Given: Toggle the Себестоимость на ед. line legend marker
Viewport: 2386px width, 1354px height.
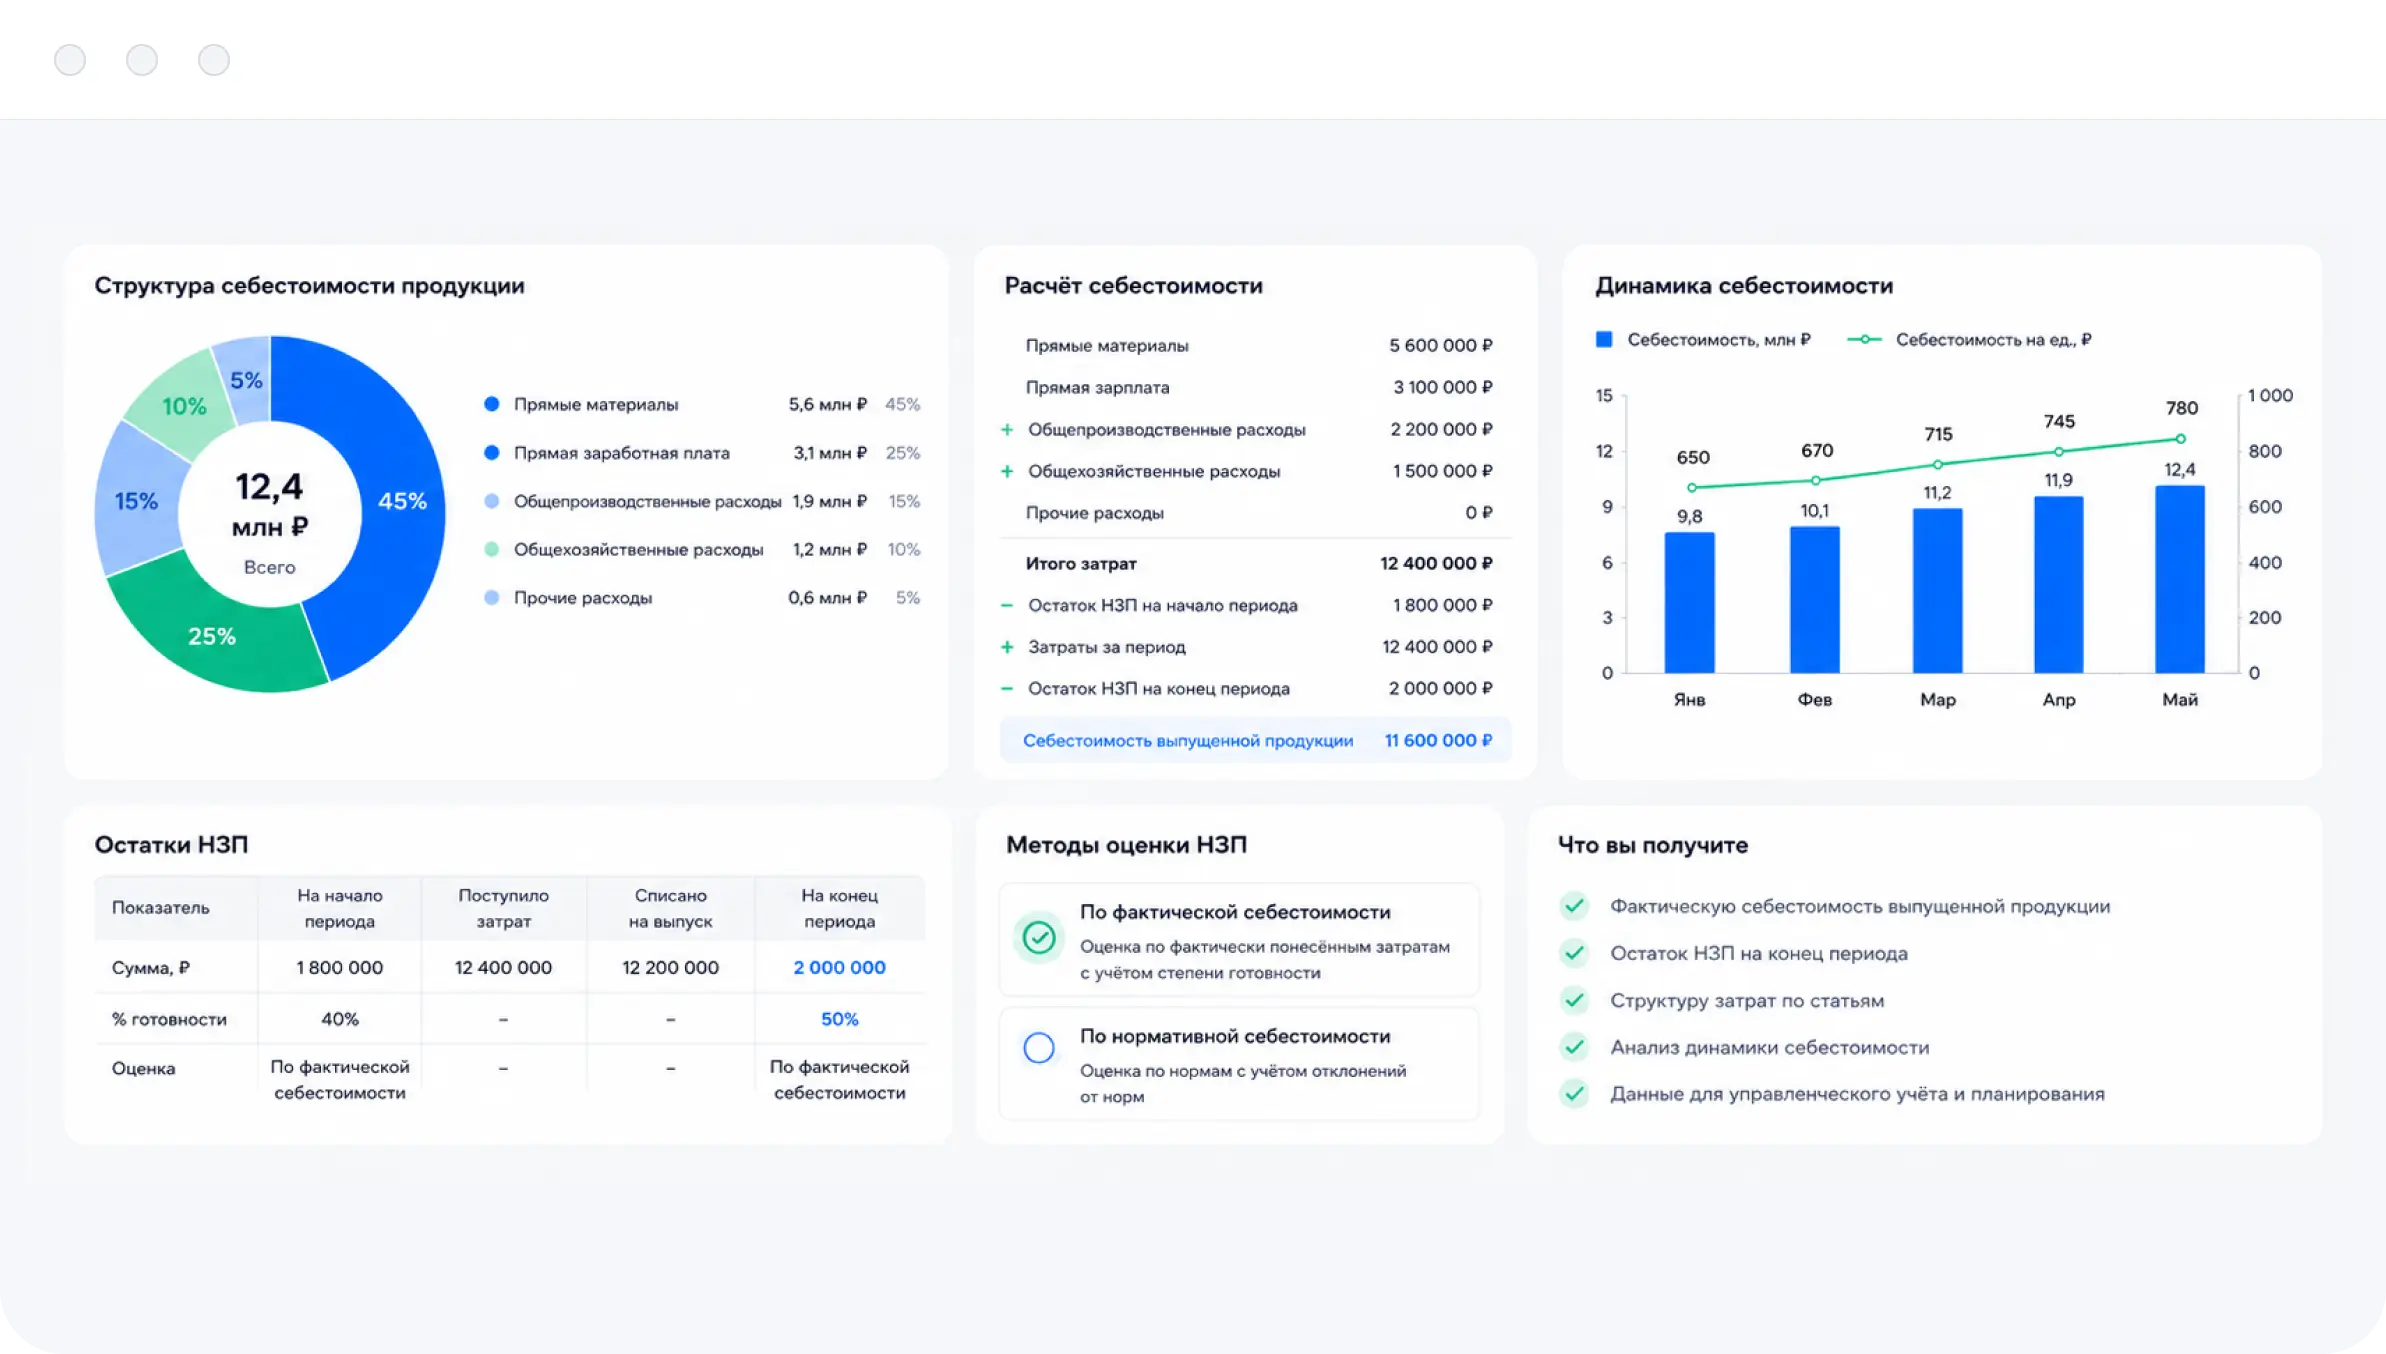Looking at the screenshot, I should pyautogui.click(x=1864, y=340).
